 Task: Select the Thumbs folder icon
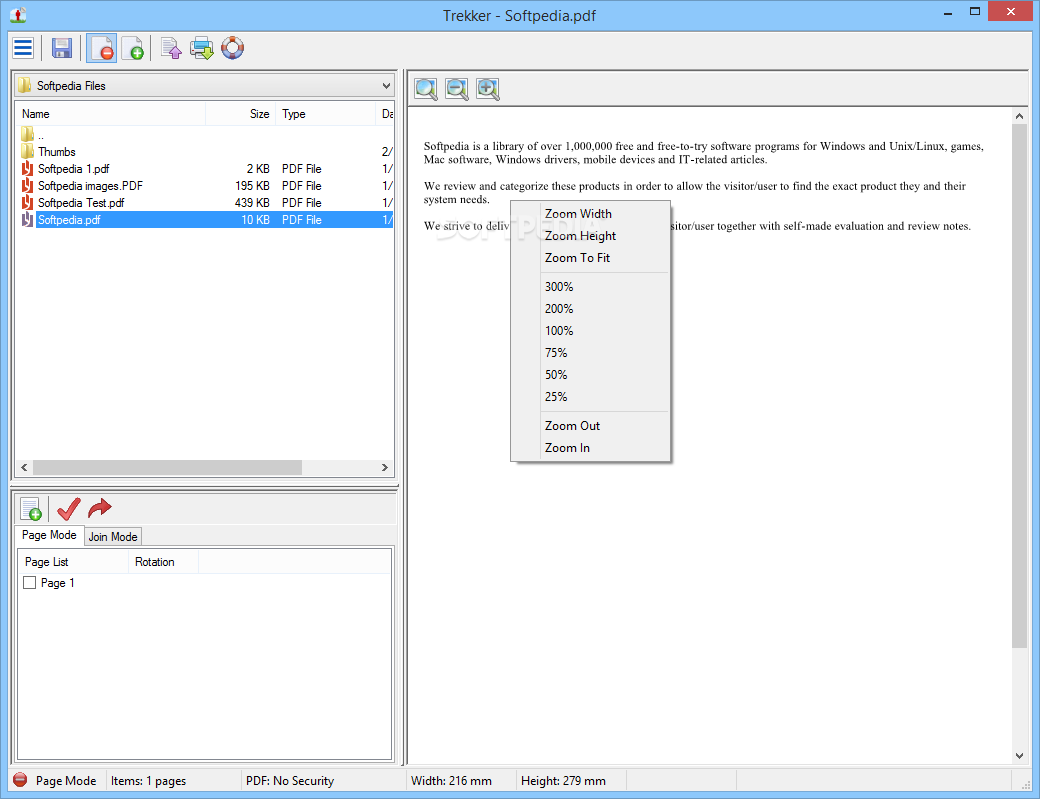click(27, 151)
